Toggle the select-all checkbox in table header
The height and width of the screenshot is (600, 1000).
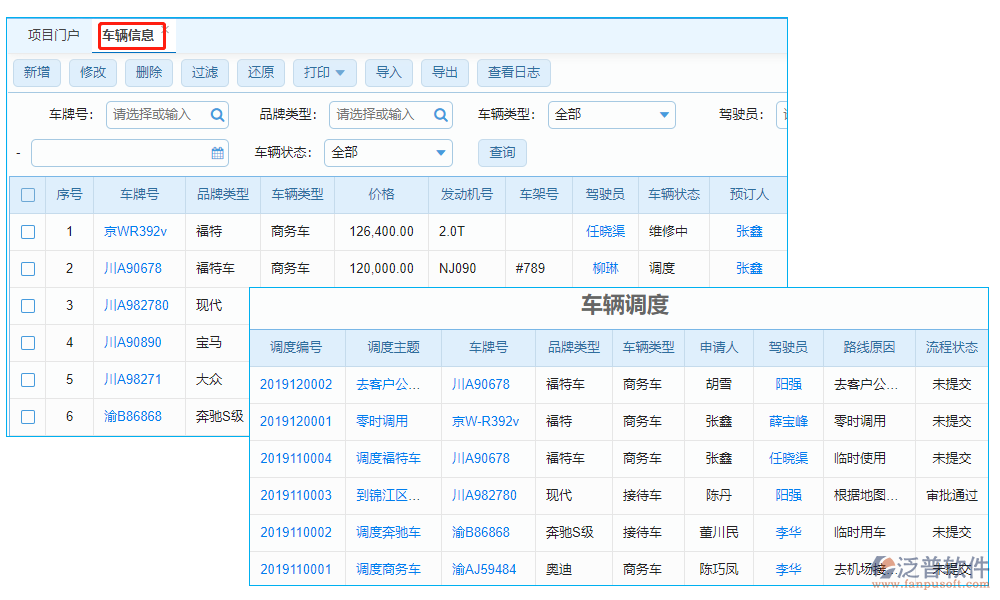click(27, 194)
